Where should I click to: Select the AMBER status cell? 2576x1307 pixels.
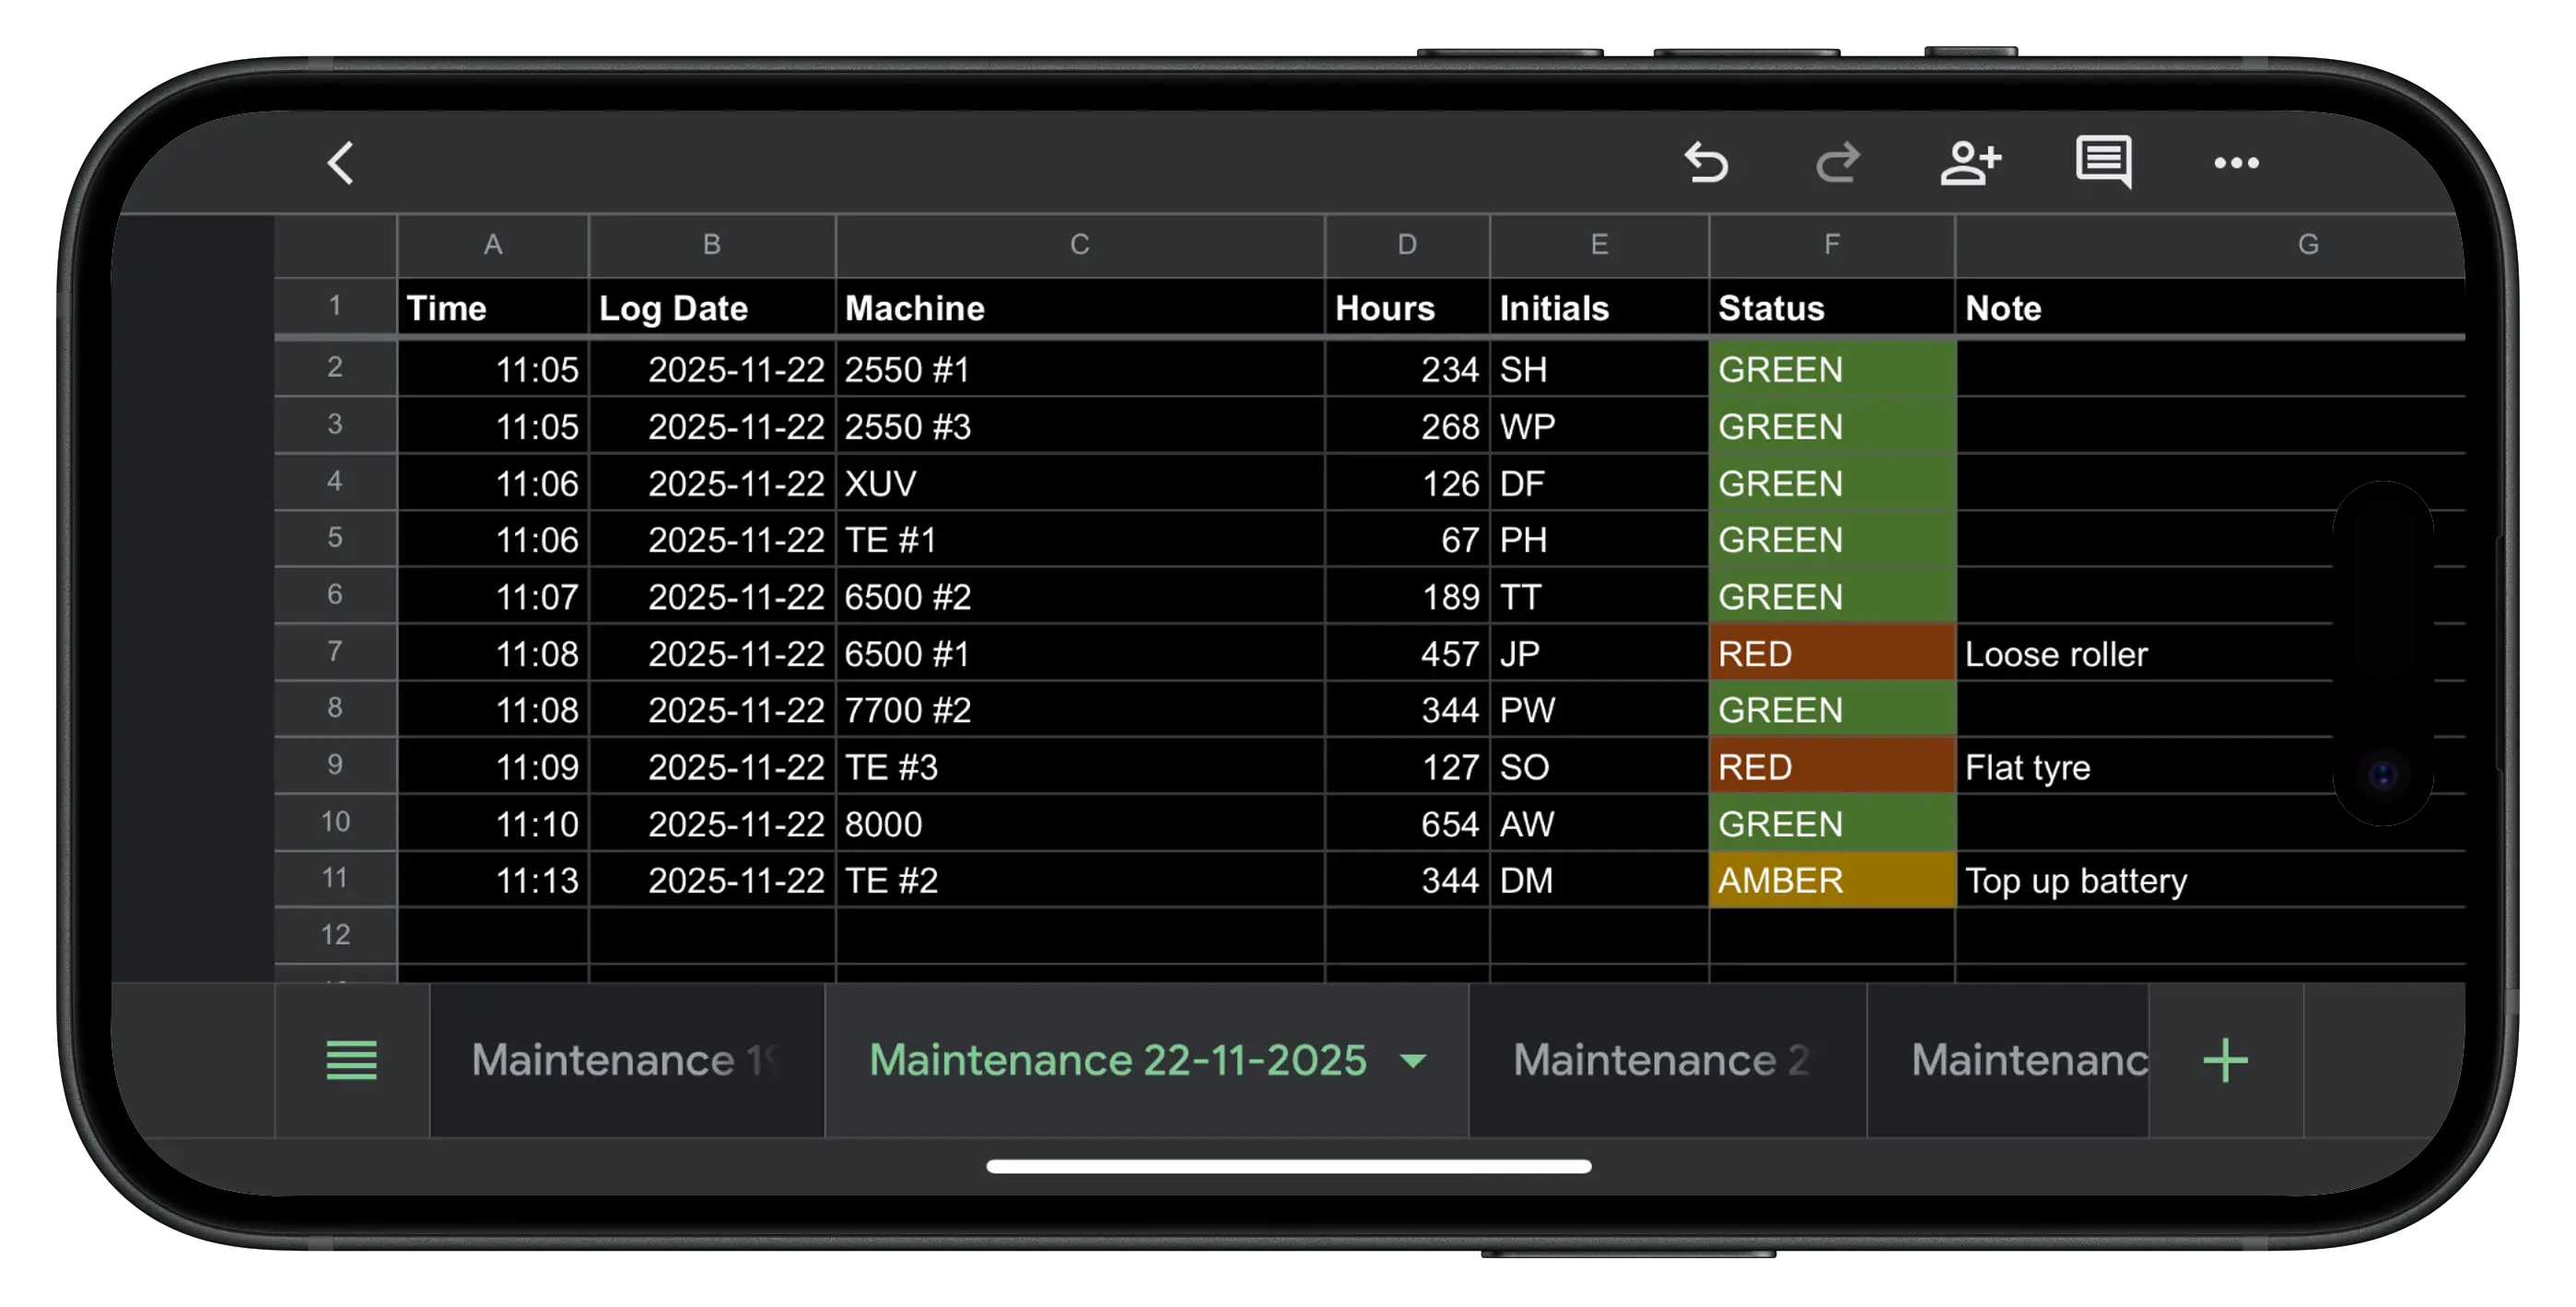1831,880
